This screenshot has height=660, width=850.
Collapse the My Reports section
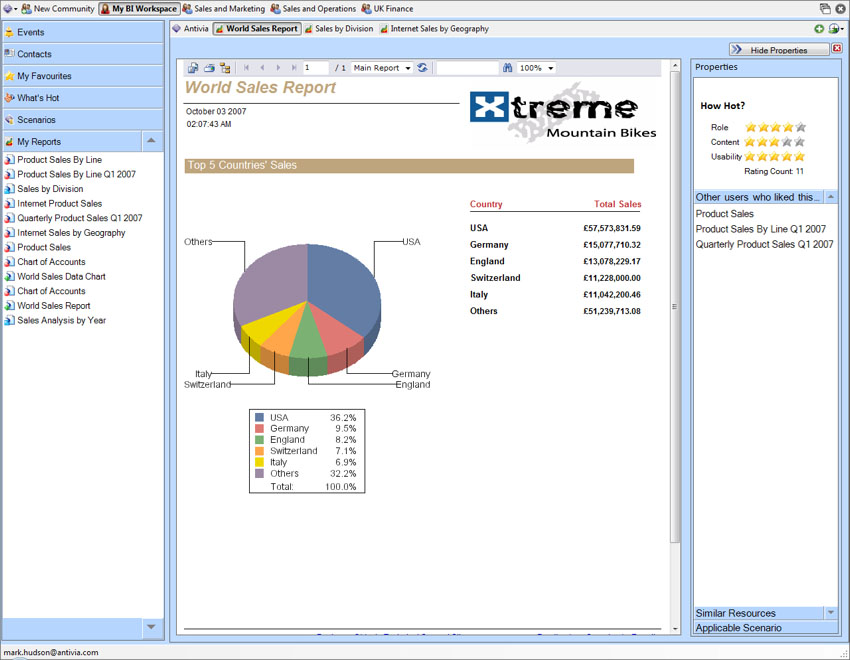tap(151, 141)
